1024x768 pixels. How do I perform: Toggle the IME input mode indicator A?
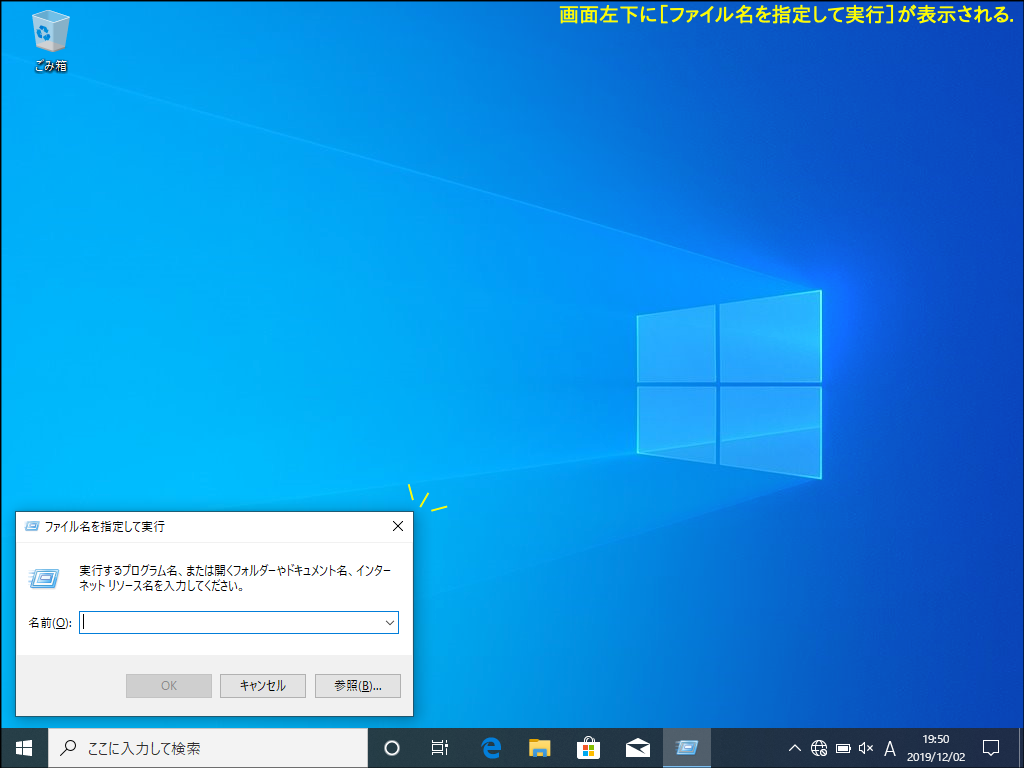click(x=890, y=748)
